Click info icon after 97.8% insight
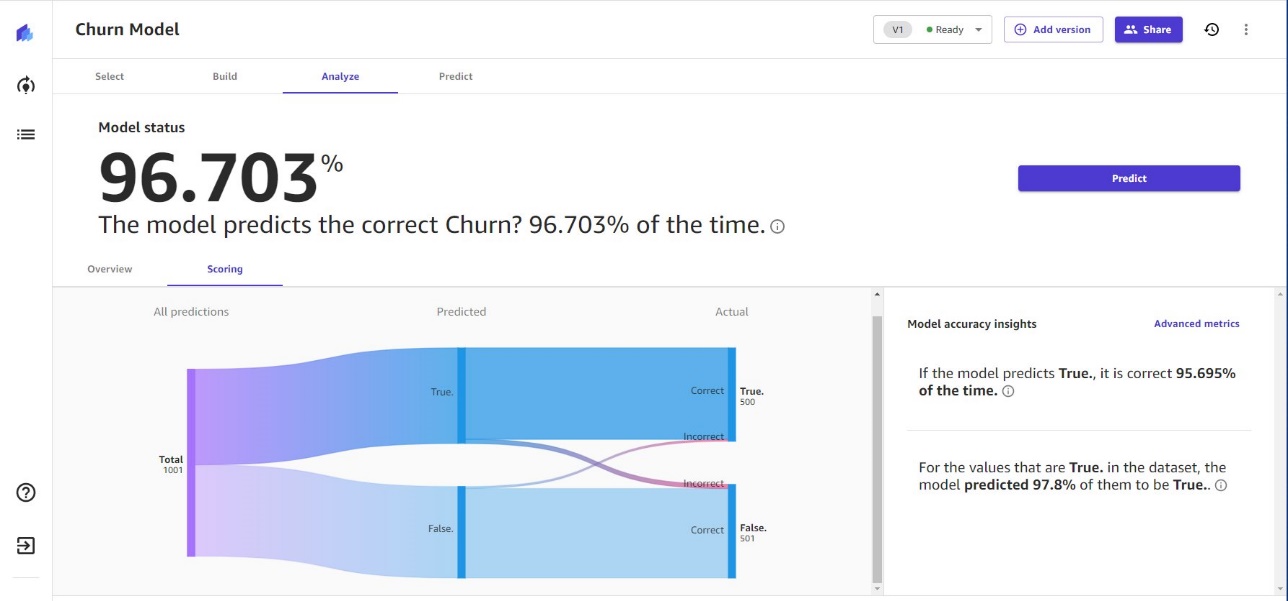 [x=1220, y=485]
